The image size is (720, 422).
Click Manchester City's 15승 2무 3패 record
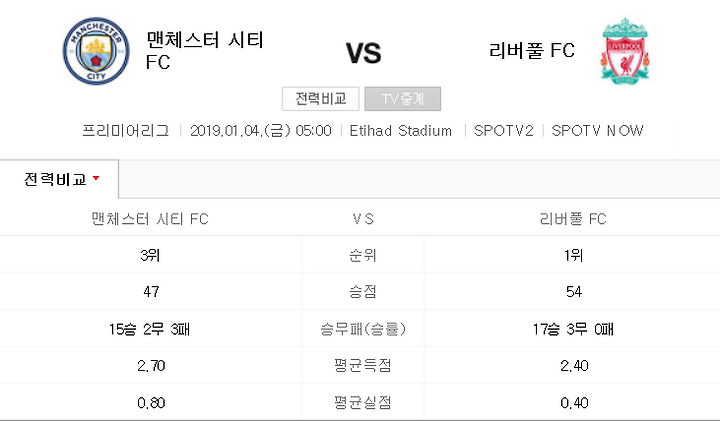coord(150,329)
